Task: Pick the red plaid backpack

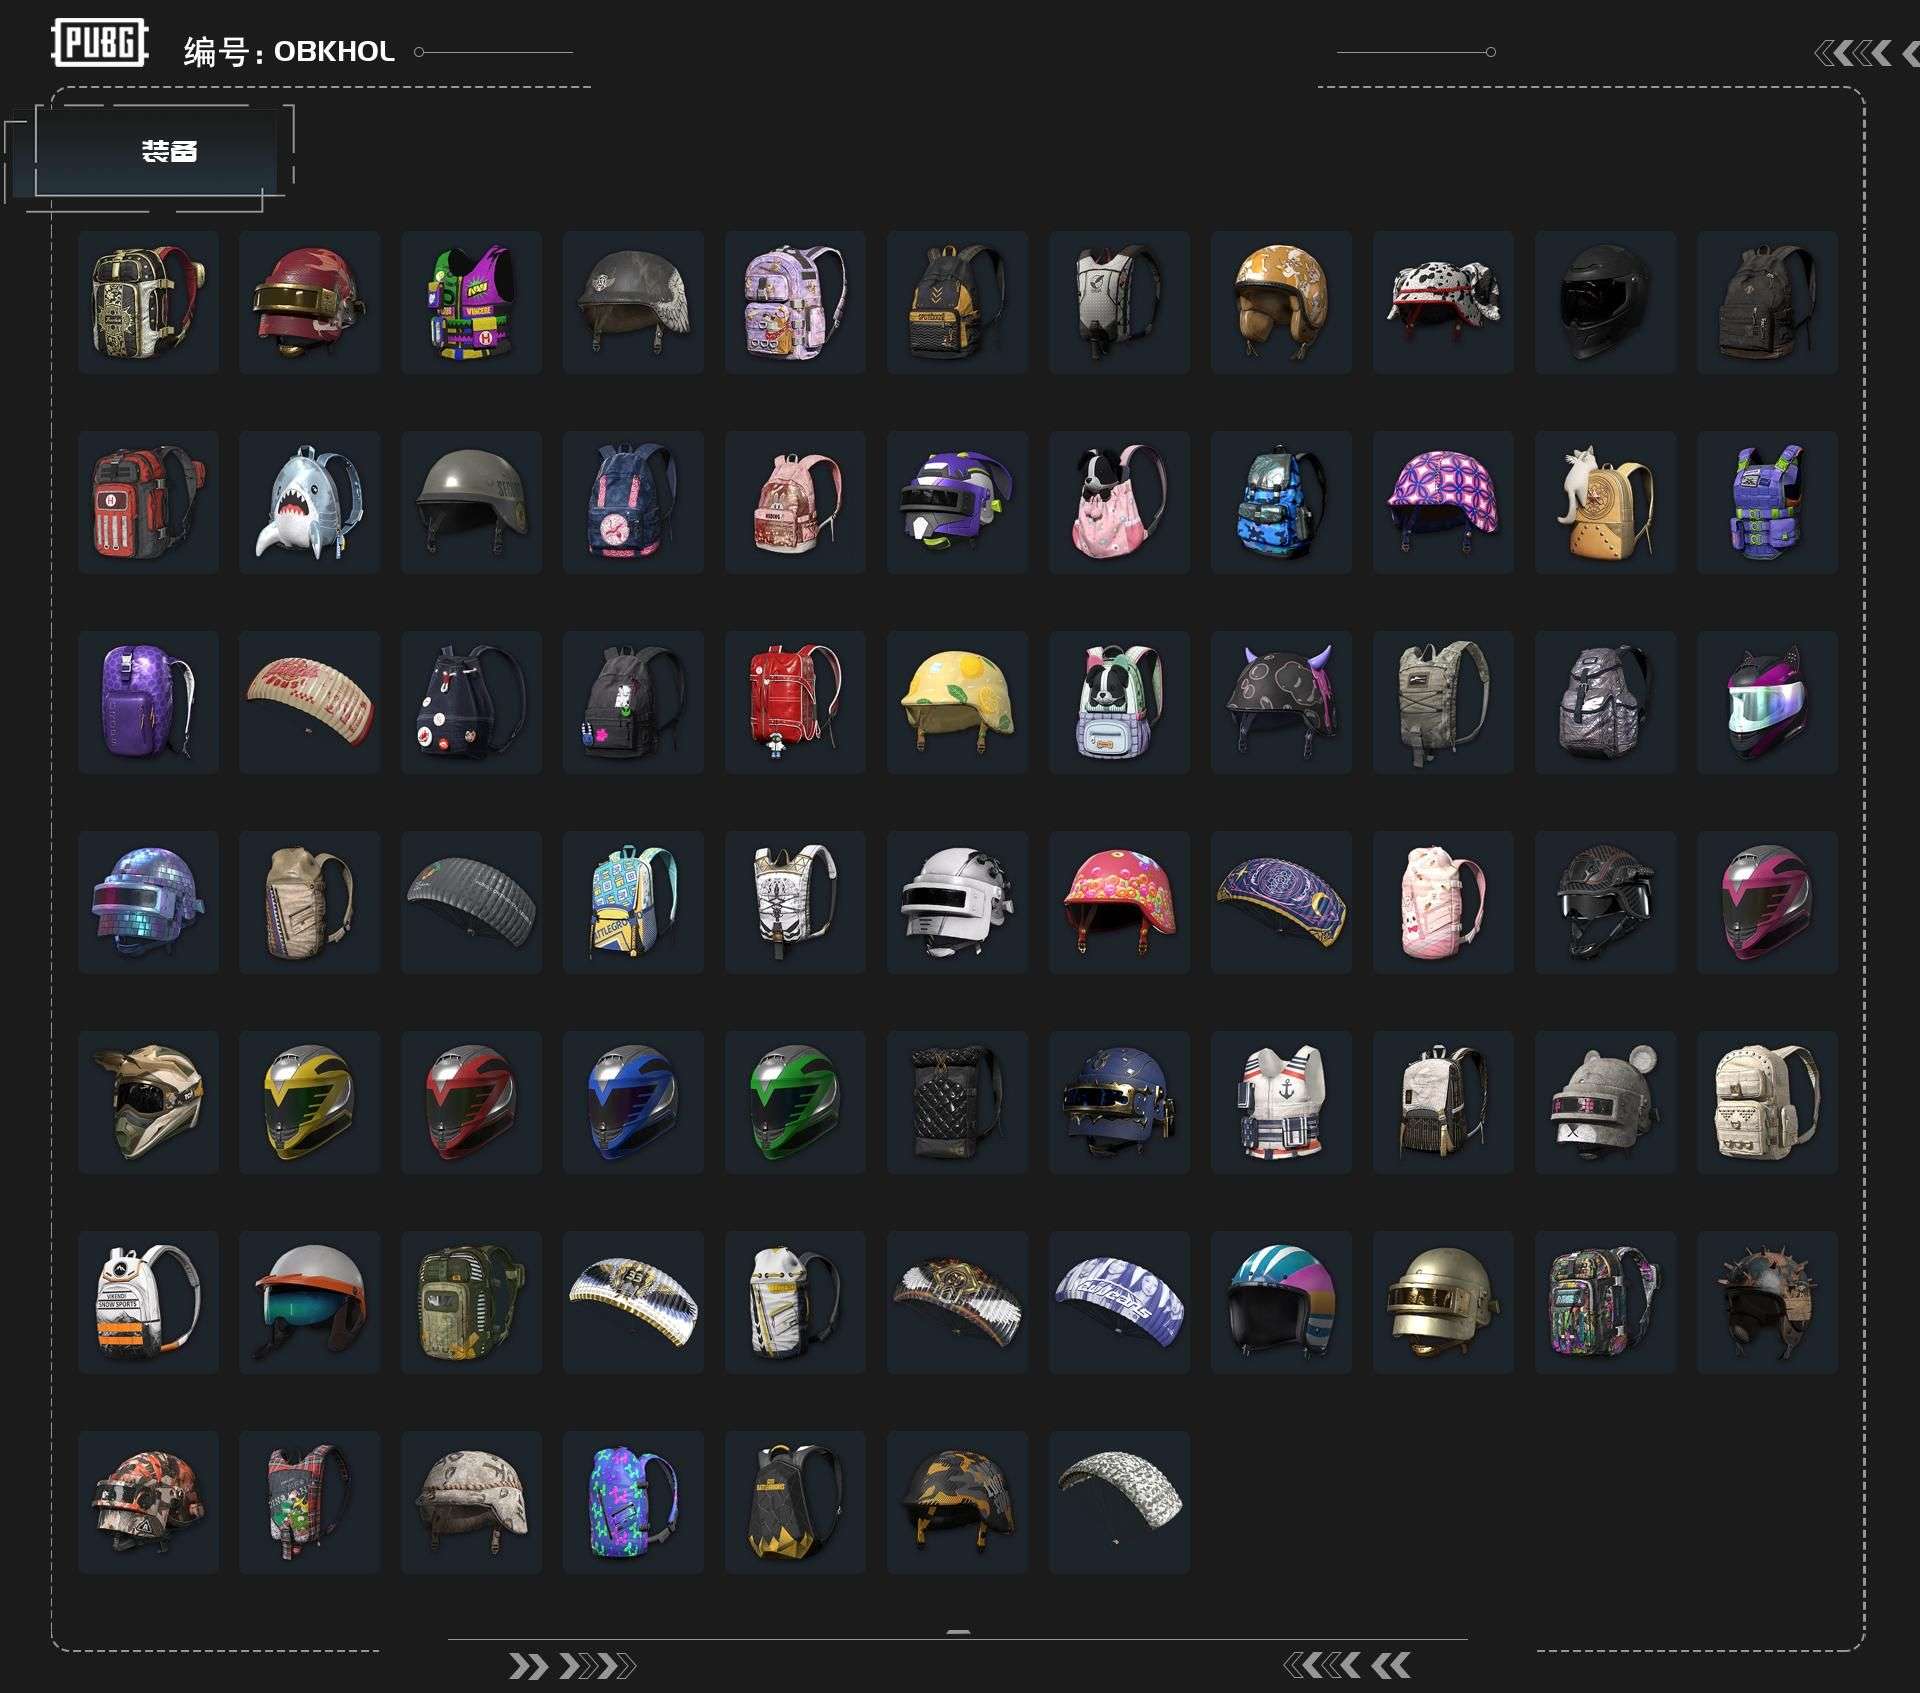Action: point(310,1502)
